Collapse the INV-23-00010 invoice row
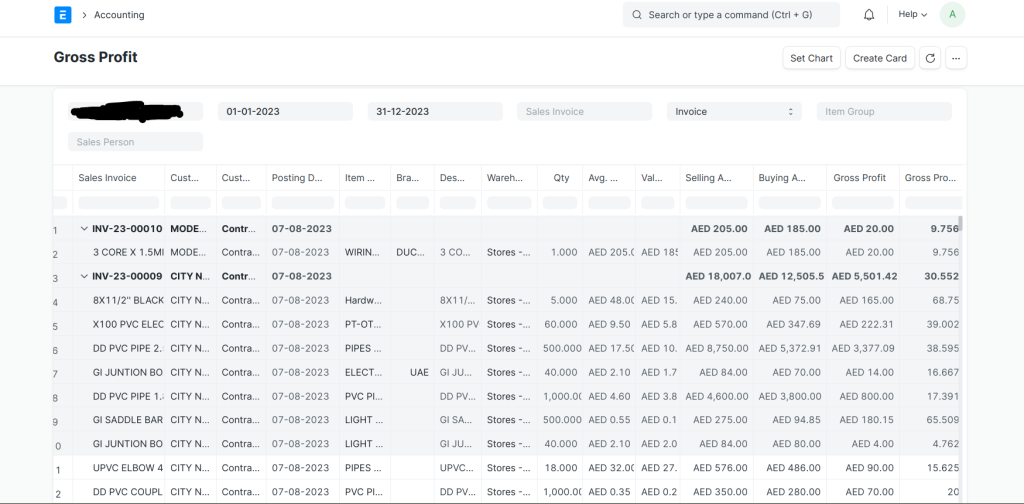This screenshot has width=1024, height=504. pyautogui.click(x=84, y=229)
